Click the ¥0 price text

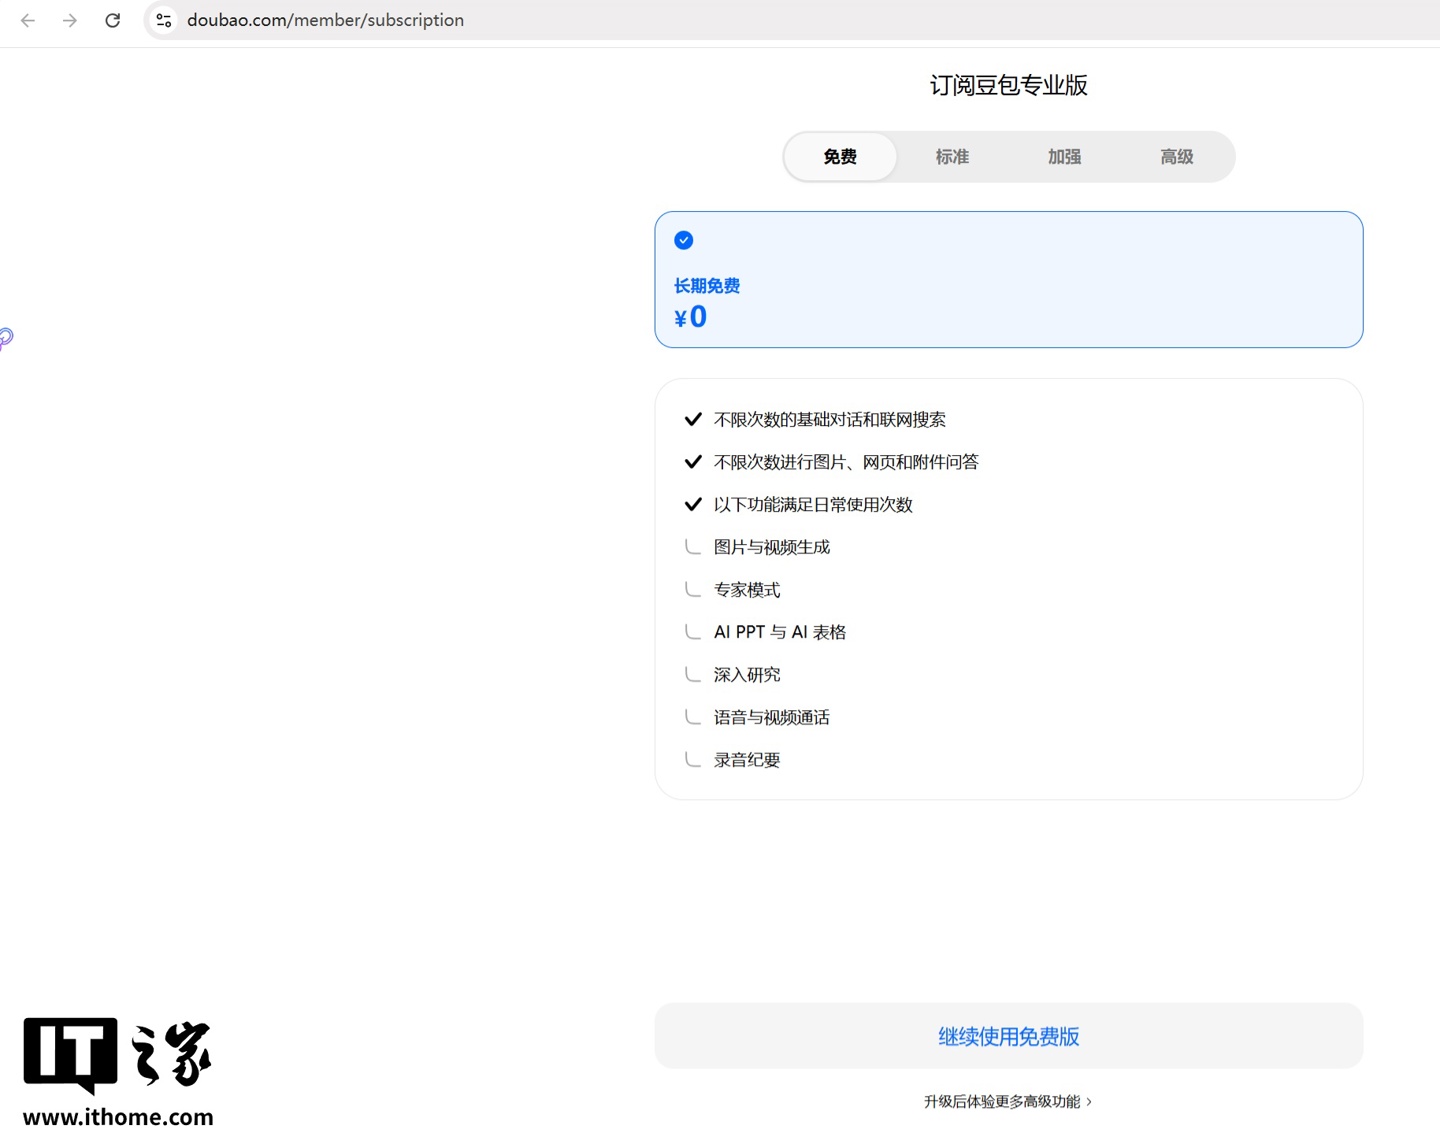pos(690,317)
